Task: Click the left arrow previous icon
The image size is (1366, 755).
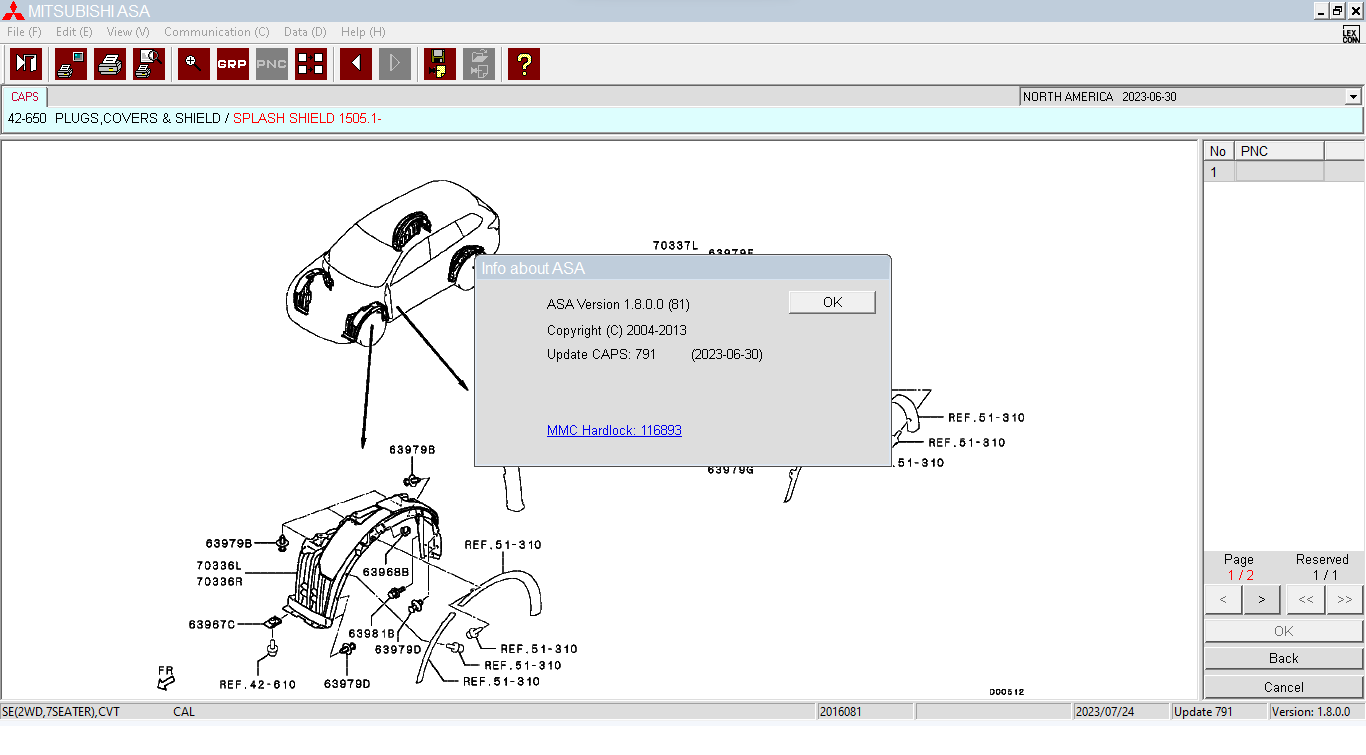Action: (x=356, y=64)
